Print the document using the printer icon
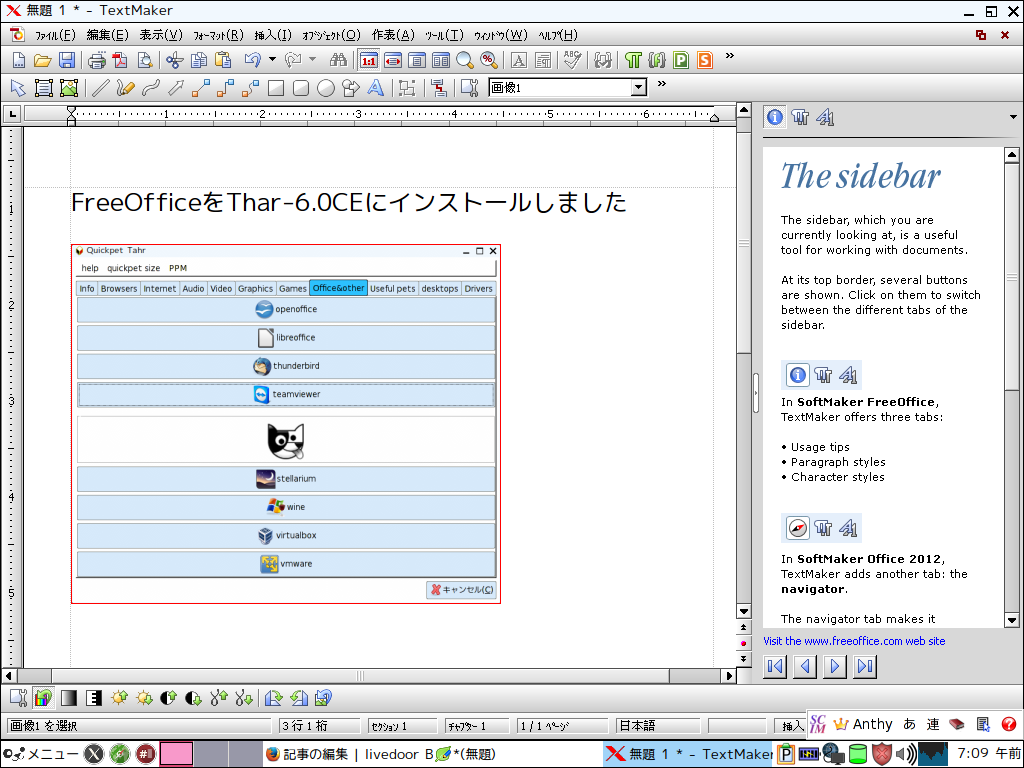This screenshot has width=1024, height=768. pos(97,61)
